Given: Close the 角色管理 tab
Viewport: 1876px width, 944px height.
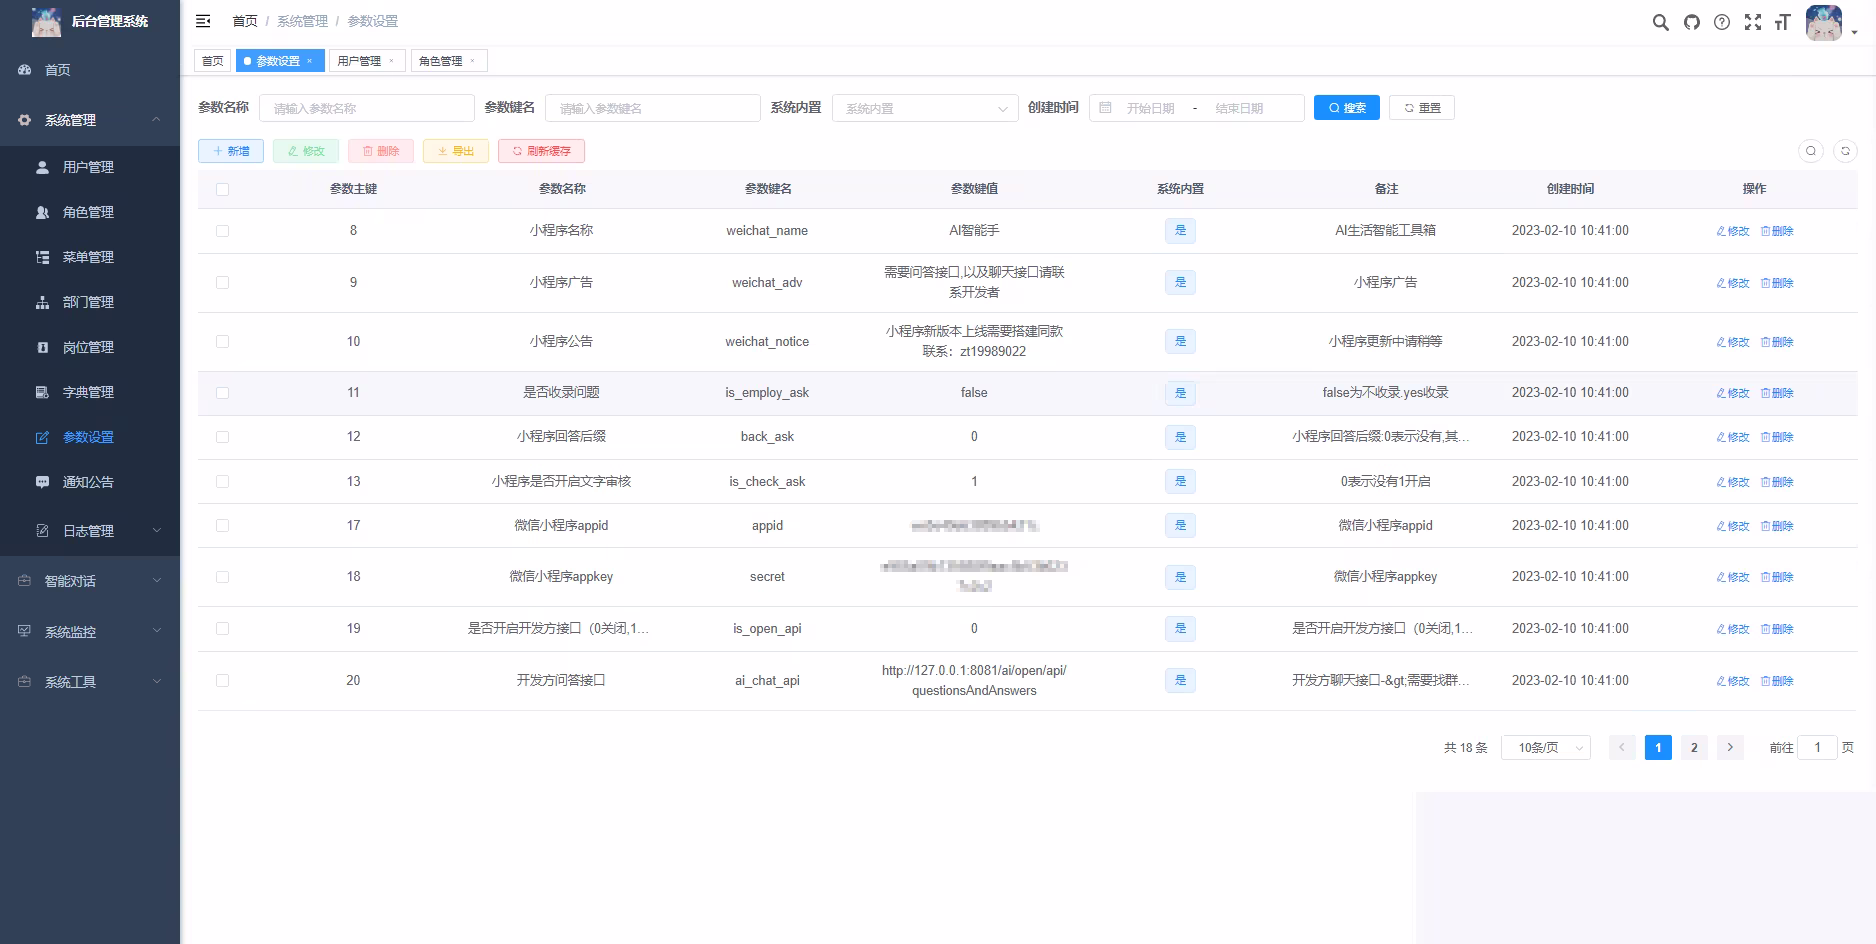Looking at the screenshot, I should [x=472, y=61].
